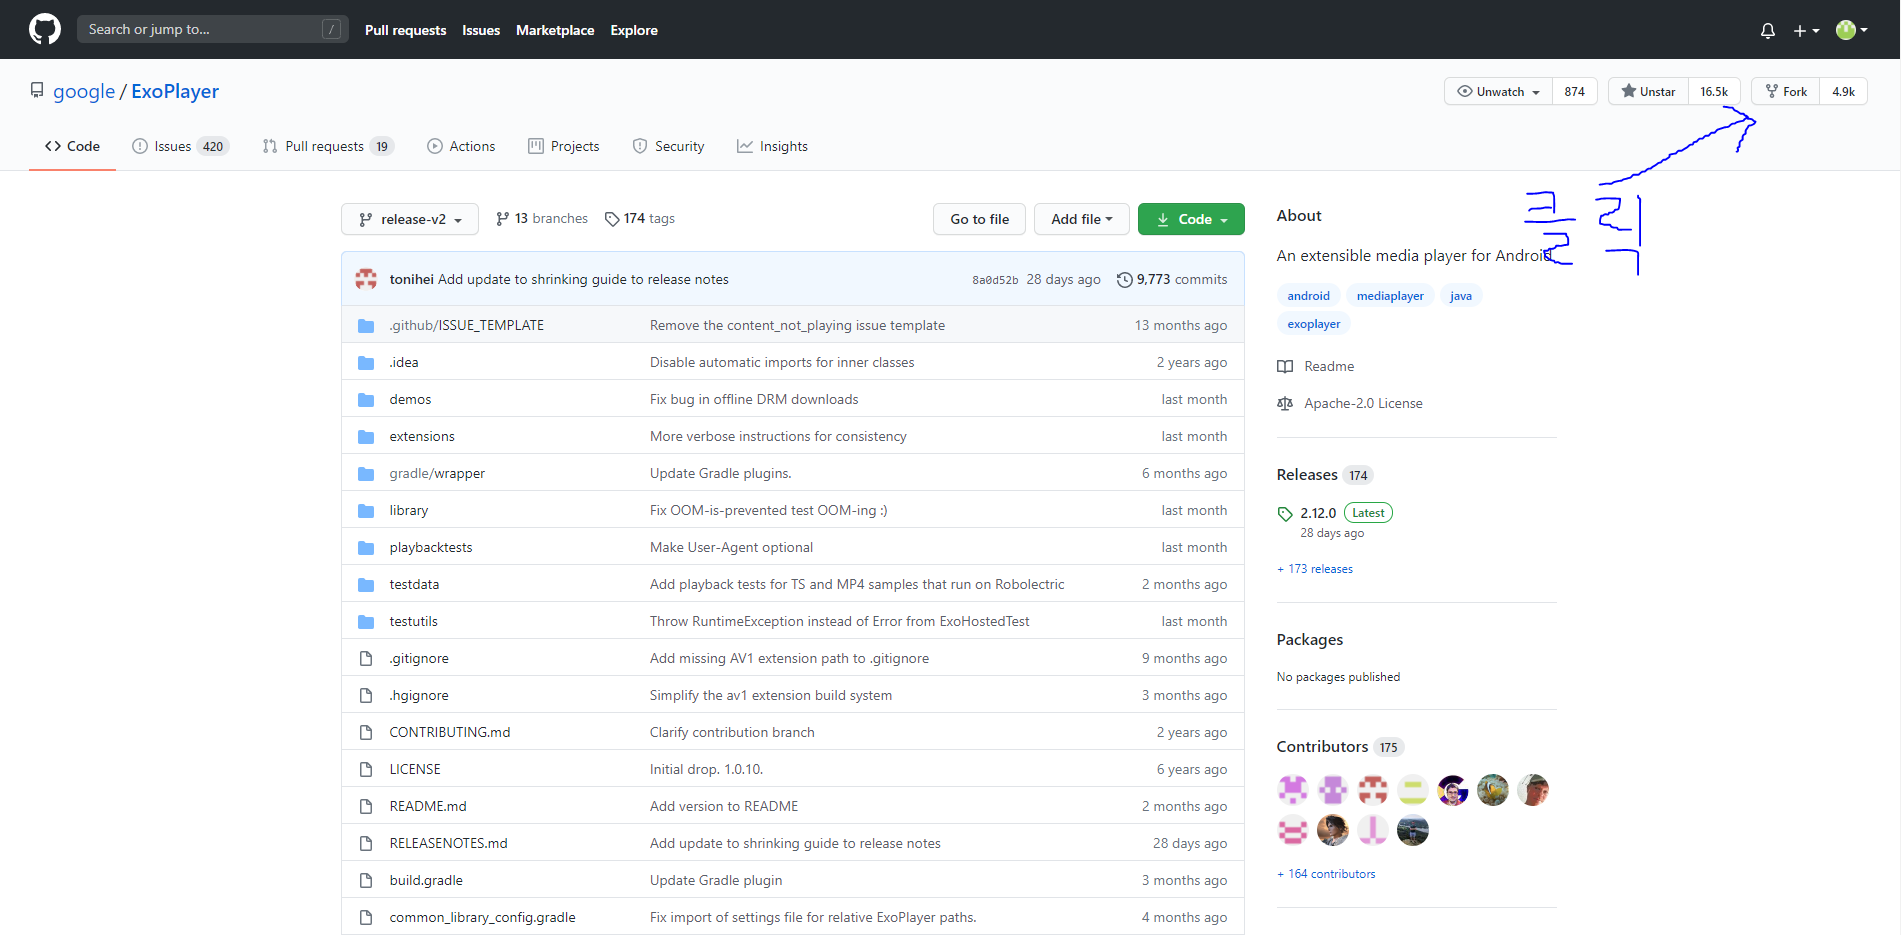Click the GitHub Octocat logo
This screenshot has height=935, width=1901.
pos(45,29)
